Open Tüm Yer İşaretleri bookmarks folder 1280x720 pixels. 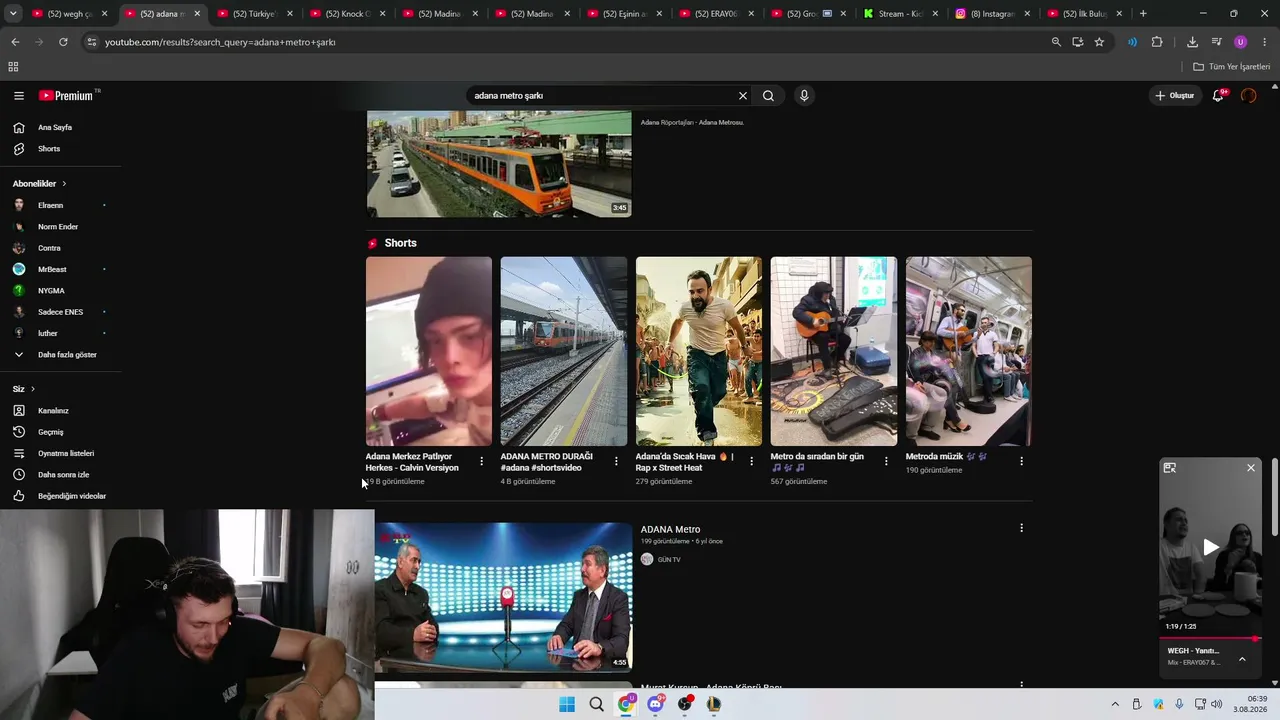(x=1232, y=67)
